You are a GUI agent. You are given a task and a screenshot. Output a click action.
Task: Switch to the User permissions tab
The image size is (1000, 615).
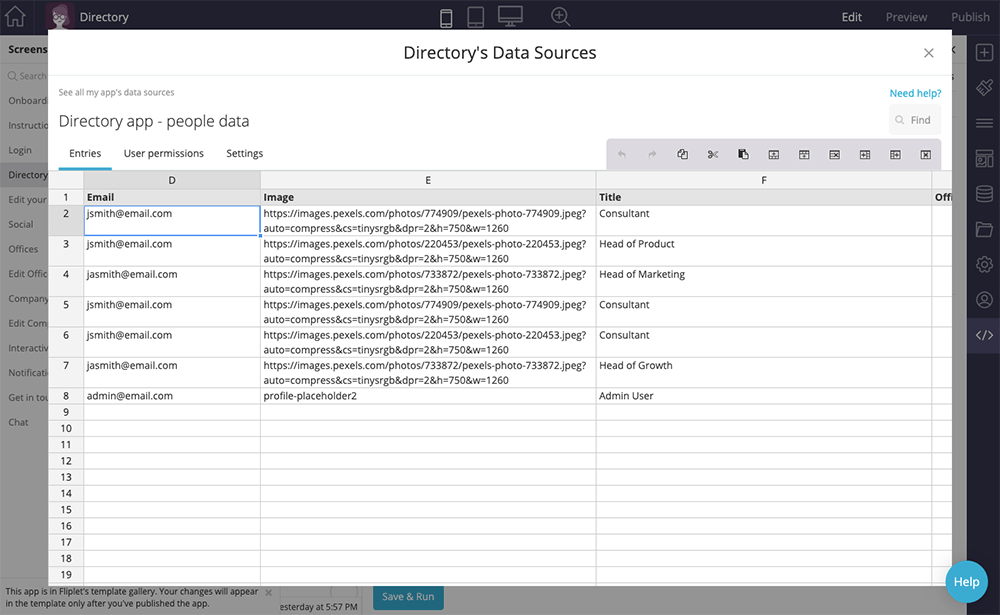(163, 154)
